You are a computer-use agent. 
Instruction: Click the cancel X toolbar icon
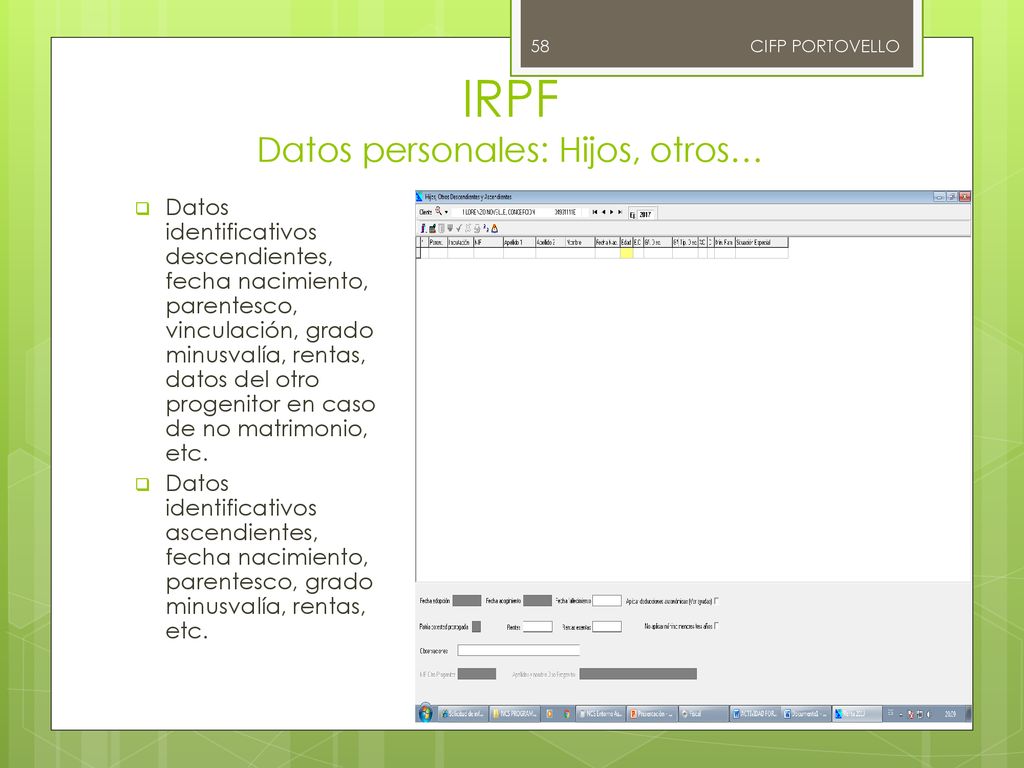tap(468, 229)
